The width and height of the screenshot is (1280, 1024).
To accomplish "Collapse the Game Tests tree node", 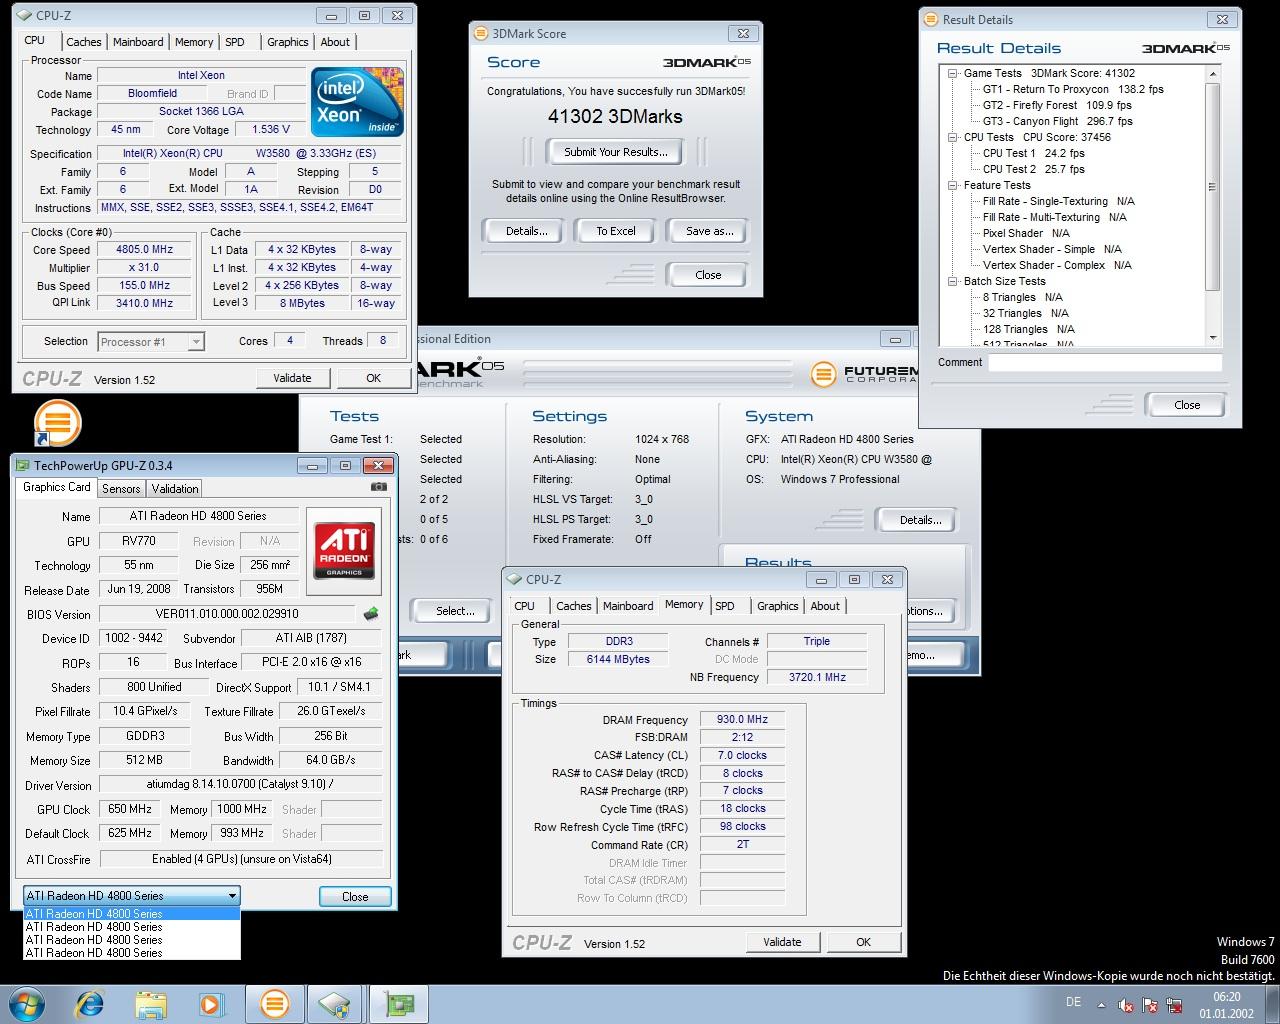I will pos(954,73).
